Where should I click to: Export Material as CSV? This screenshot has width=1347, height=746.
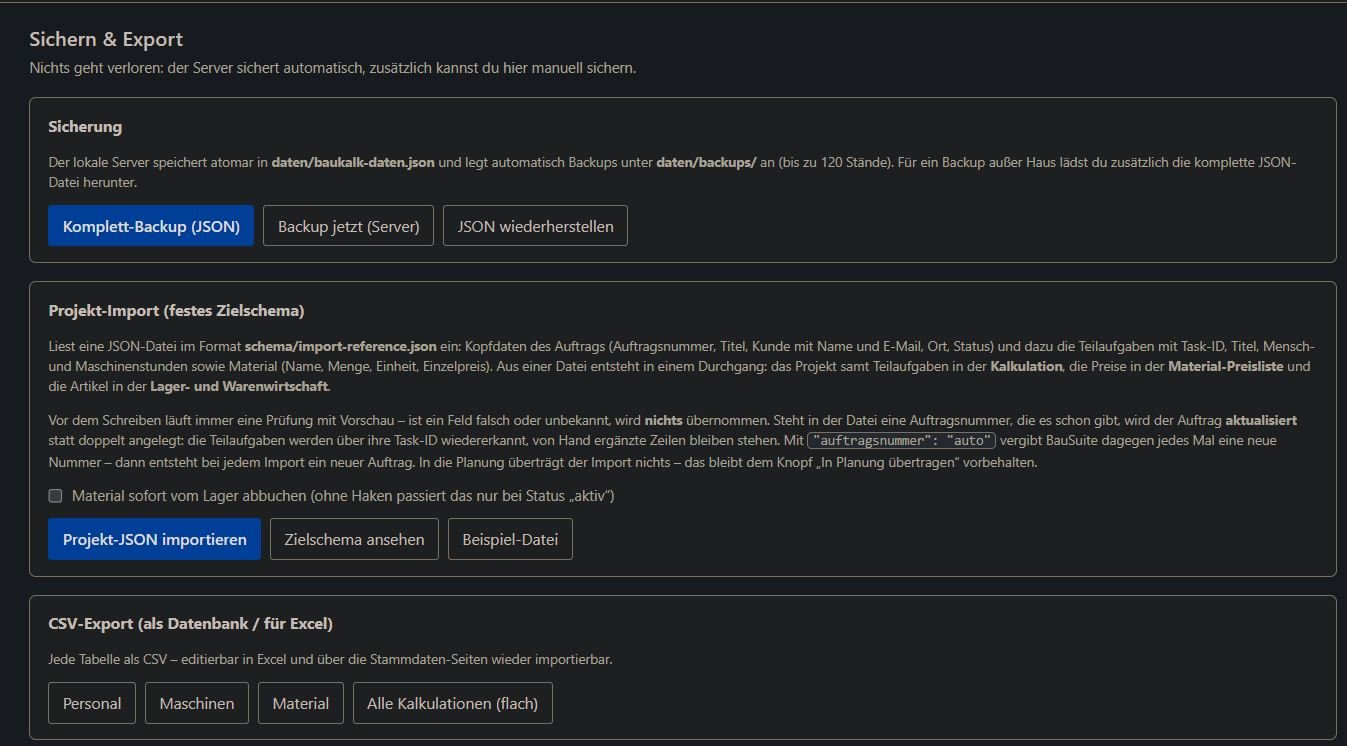click(x=301, y=703)
